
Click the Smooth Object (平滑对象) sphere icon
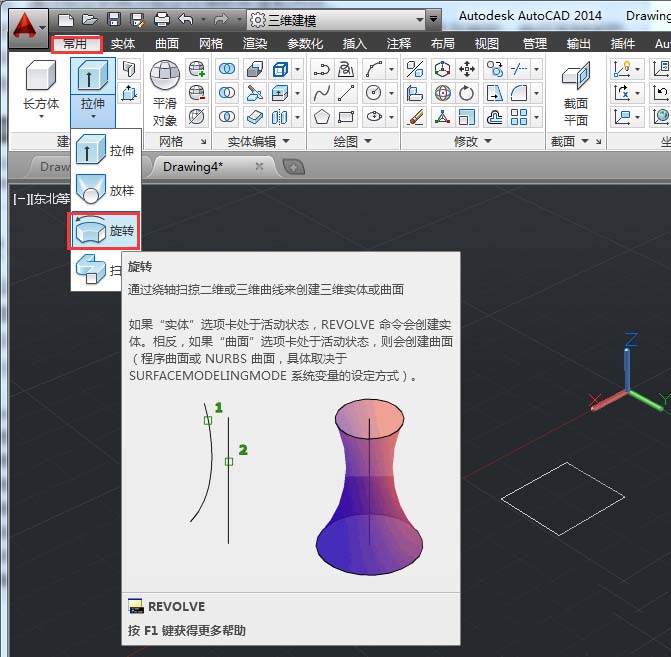(165, 75)
